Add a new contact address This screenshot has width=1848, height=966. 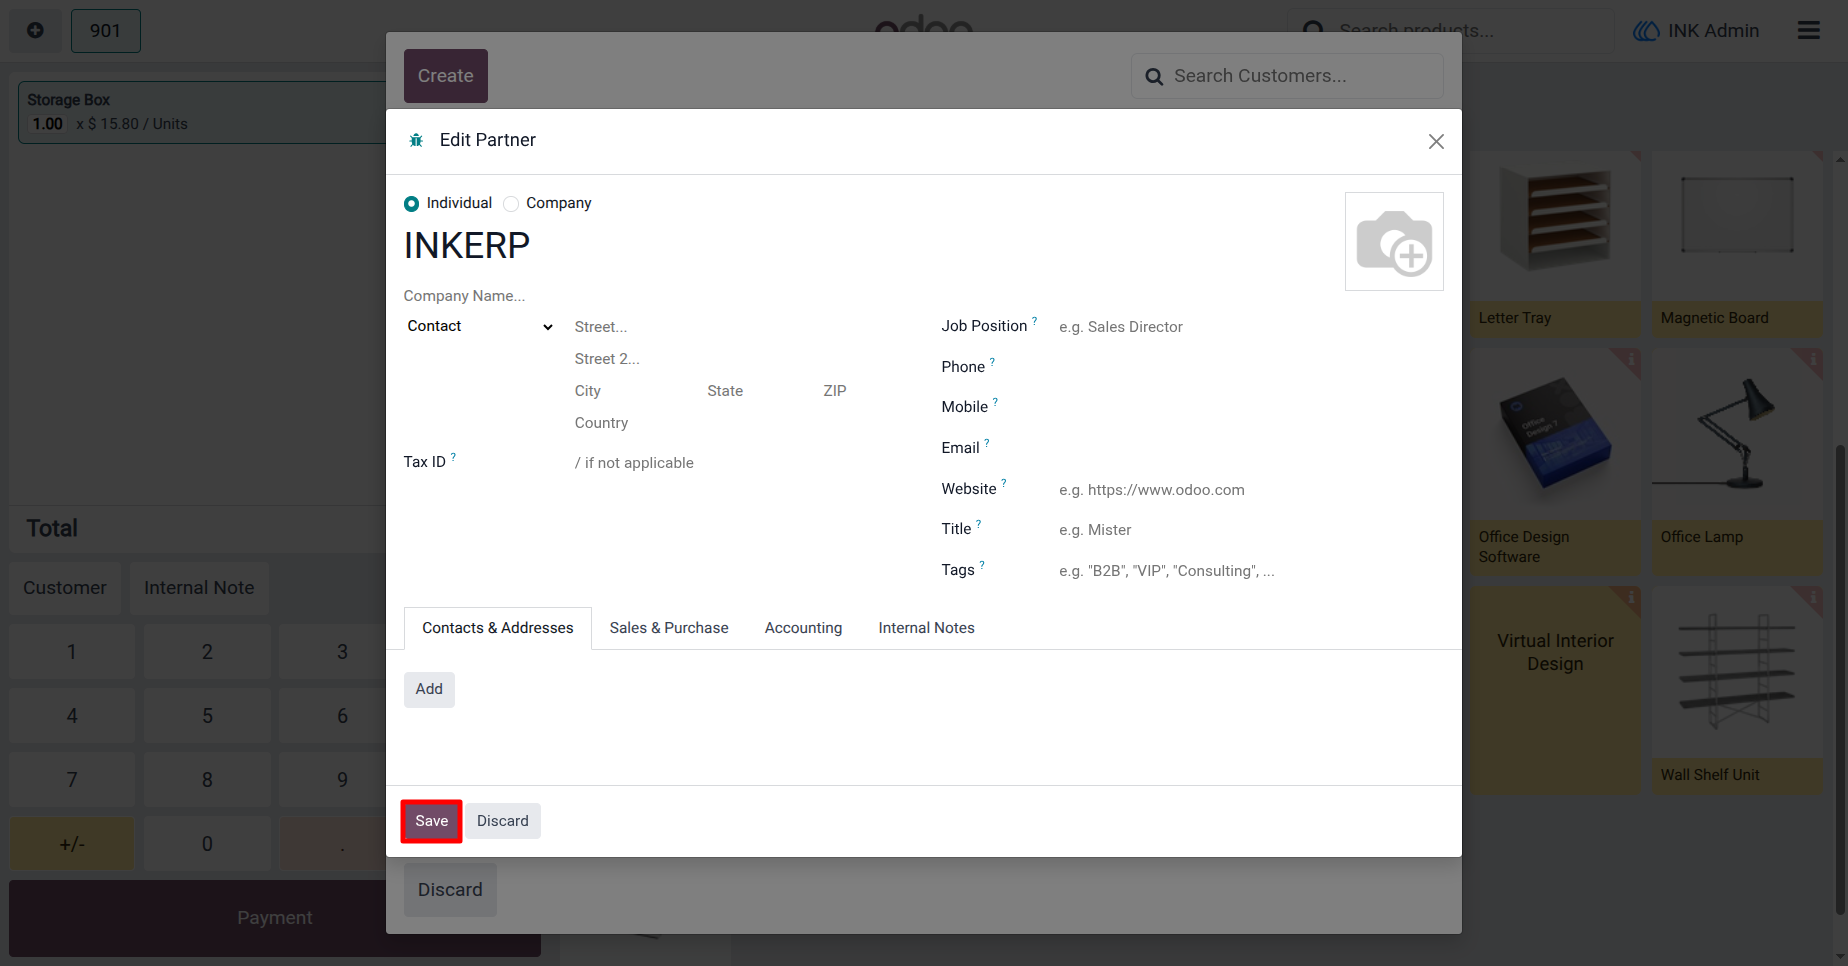(x=429, y=689)
